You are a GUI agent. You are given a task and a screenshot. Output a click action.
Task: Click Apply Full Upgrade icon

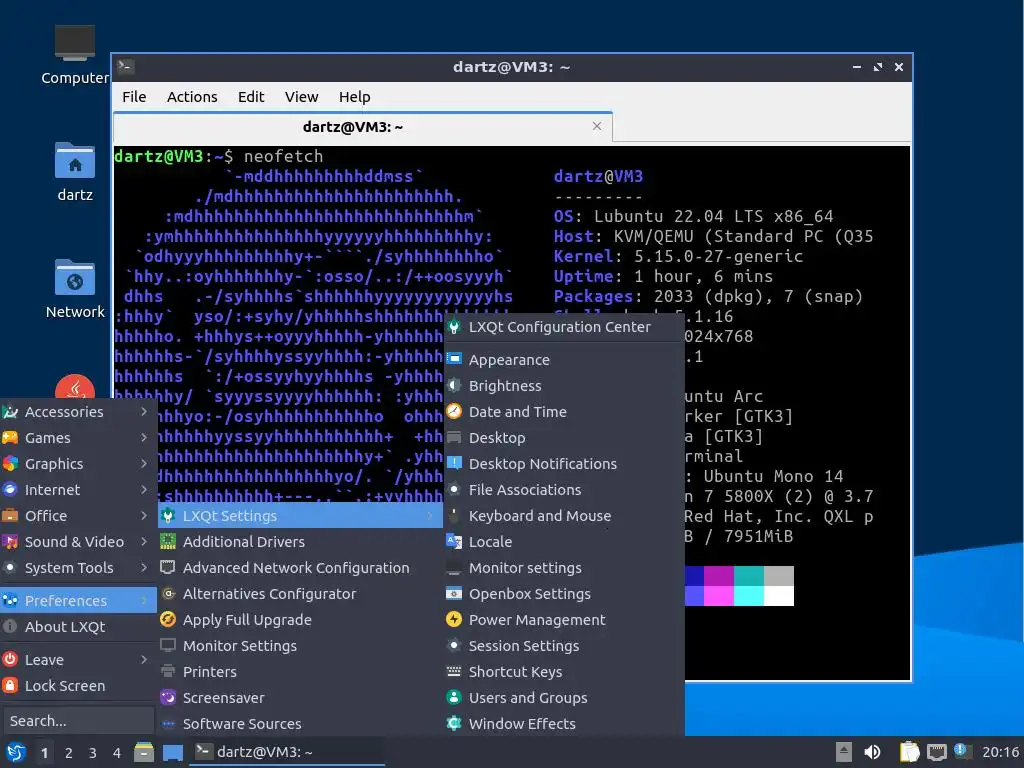click(x=168, y=619)
